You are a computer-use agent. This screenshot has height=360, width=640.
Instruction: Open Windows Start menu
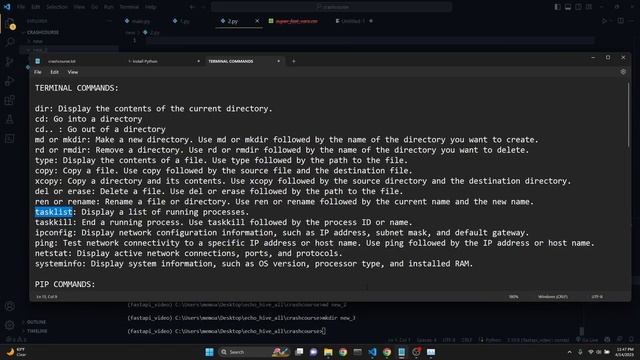click(209, 352)
